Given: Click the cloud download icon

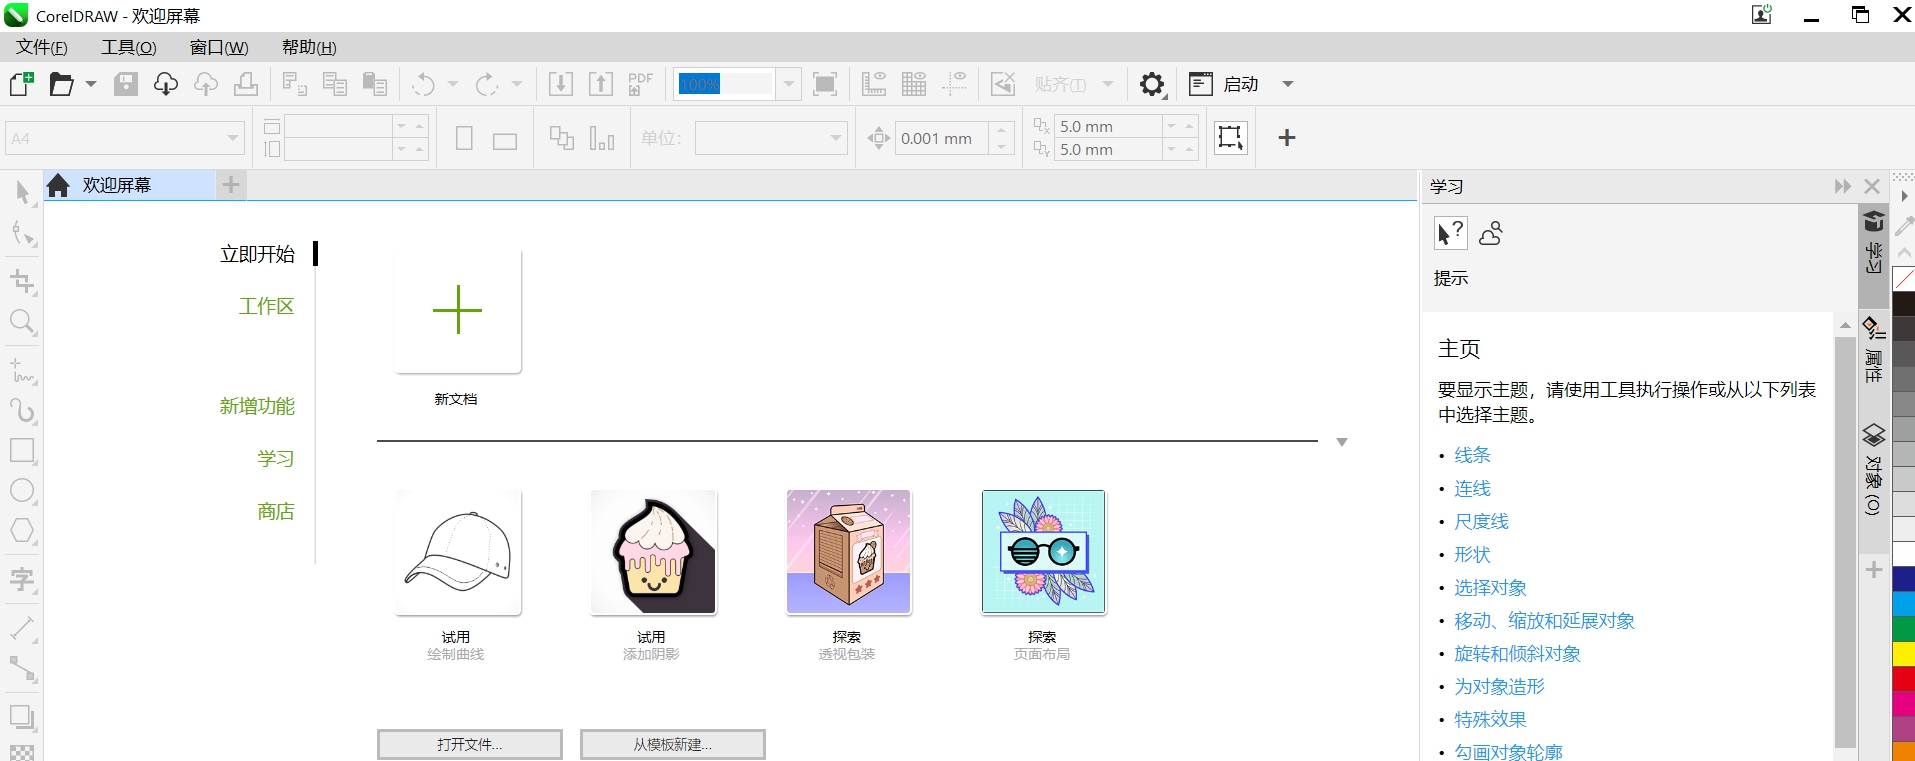Looking at the screenshot, I should [166, 84].
